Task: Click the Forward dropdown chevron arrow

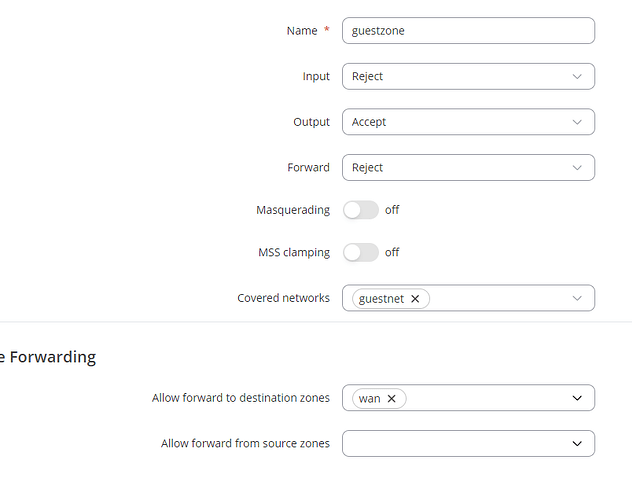Action: (x=577, y=168)
